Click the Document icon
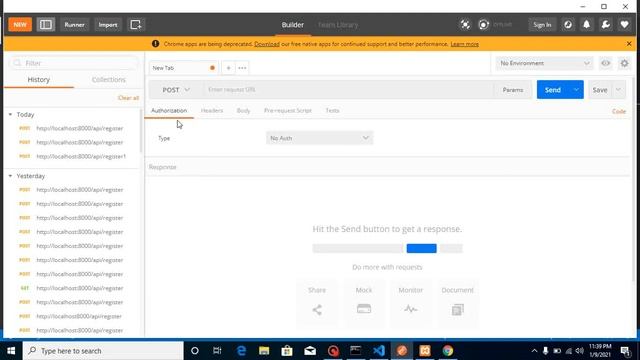Viewport: 640px width, 360px height. click(x=458, y=309)
